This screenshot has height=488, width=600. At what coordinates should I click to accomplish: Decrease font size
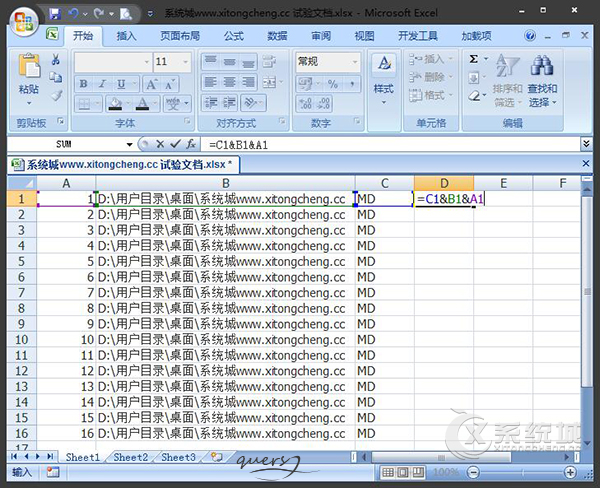coord(170,84)
